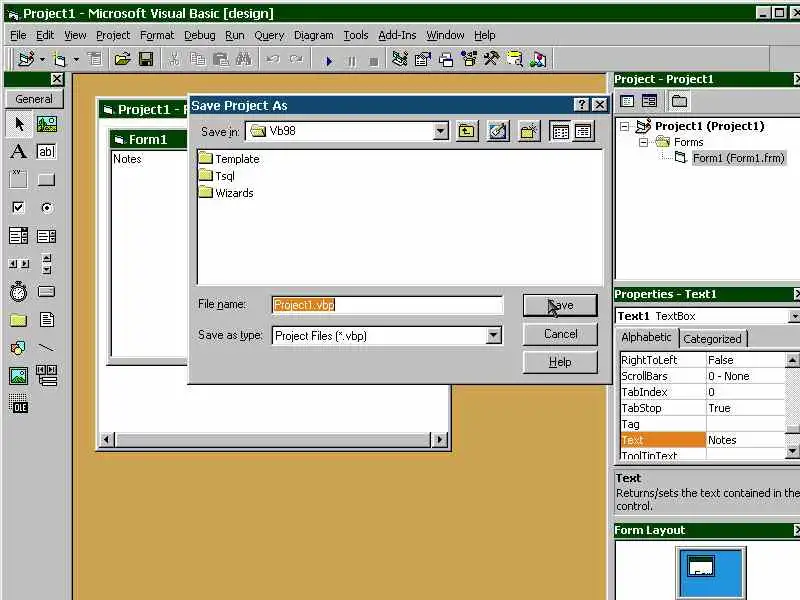This screenshot has width=800, height=600.
Task: Select the ListBox control tool
Action: [46, 236]
